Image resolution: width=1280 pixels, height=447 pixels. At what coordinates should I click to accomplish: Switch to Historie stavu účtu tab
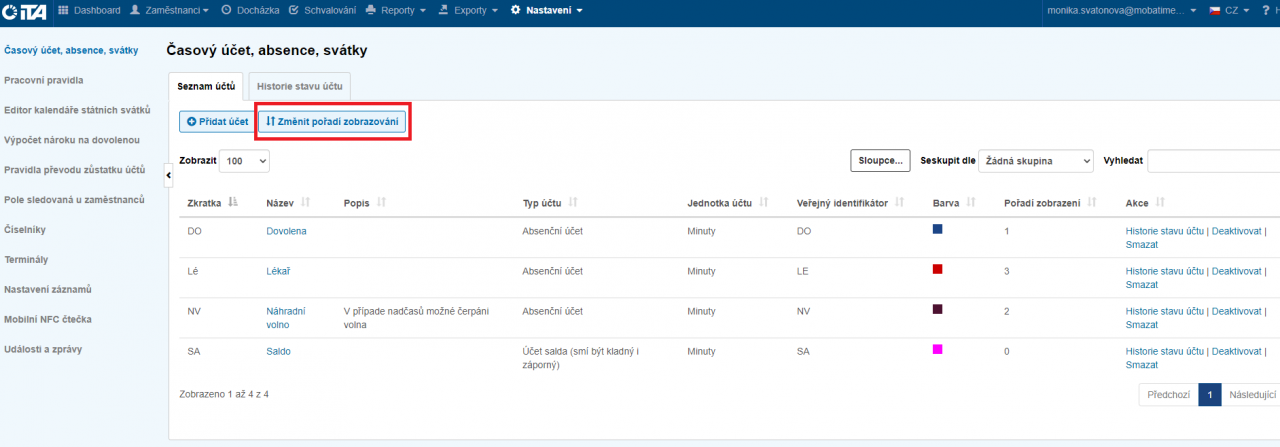299,87
